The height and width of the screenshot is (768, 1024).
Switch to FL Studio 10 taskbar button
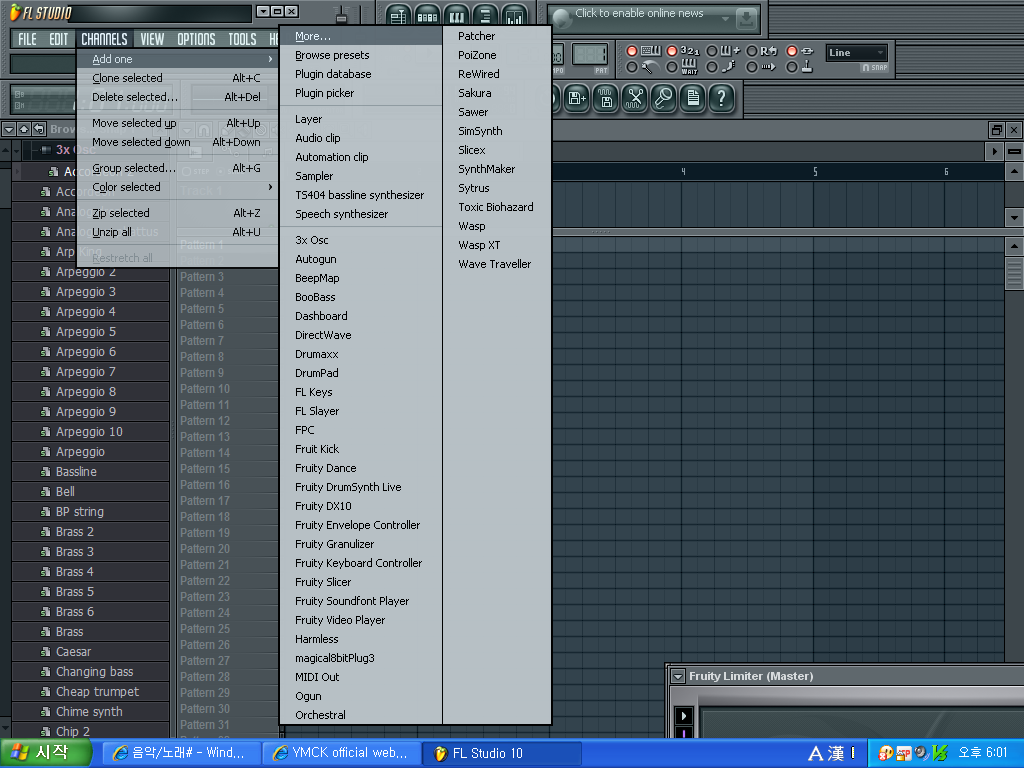tap(502, 753)
